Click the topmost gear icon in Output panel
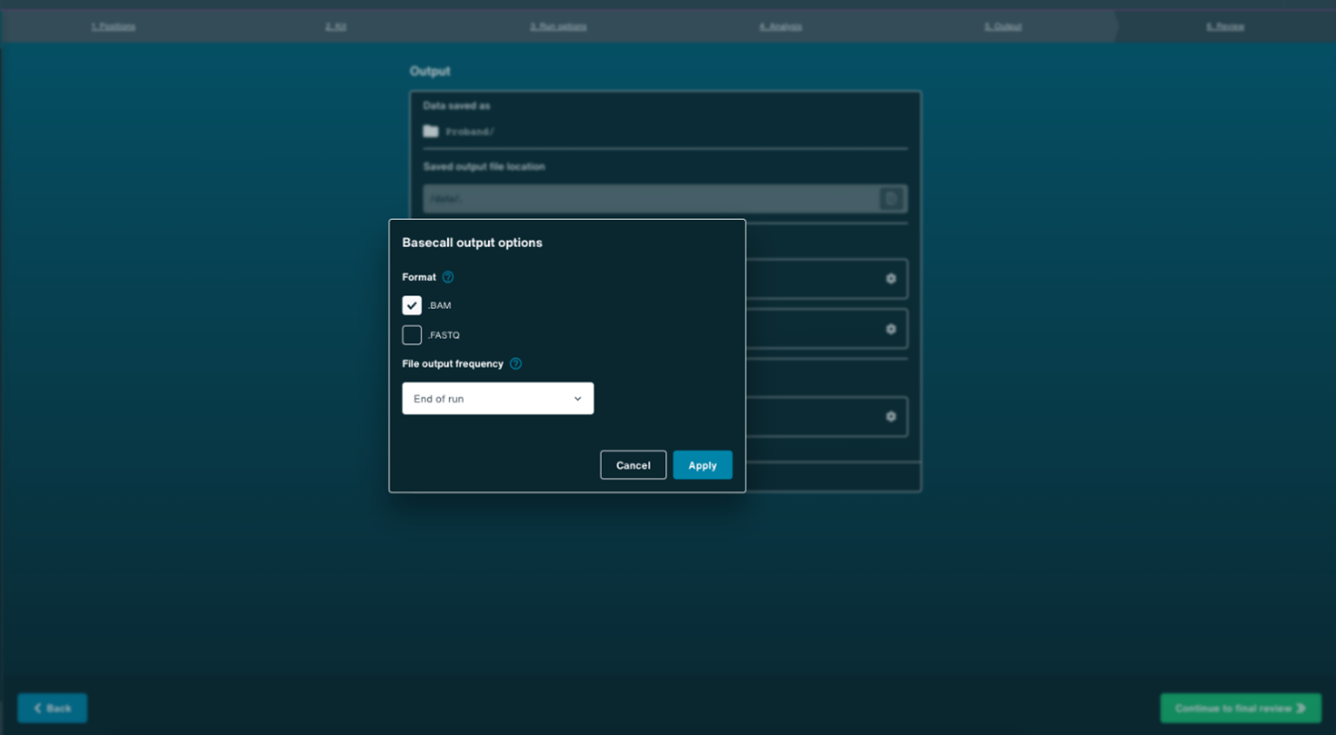The width and height of the screenshot is (1336, 735). 891,279
